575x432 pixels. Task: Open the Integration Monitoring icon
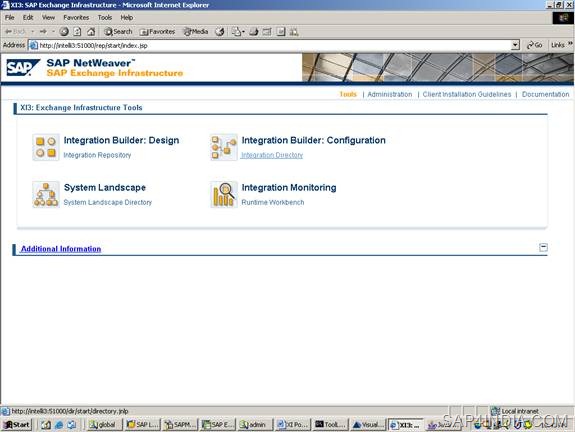(x=224, y=194)
